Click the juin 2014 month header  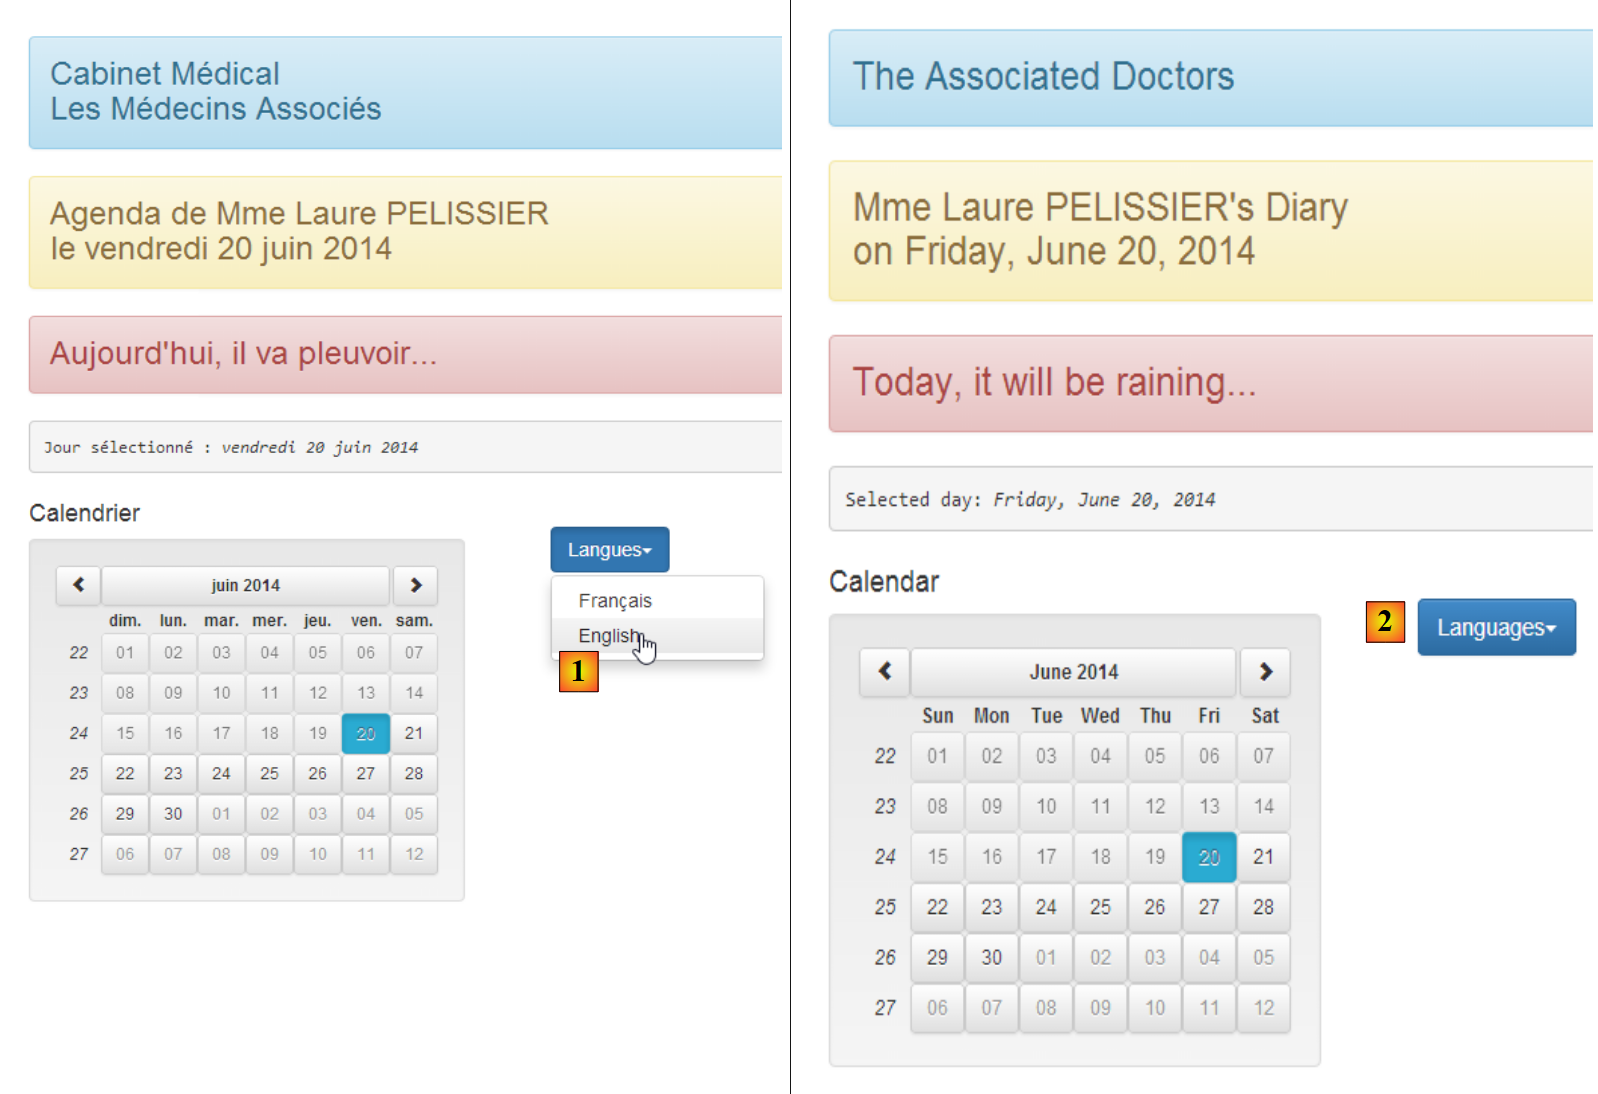(x=245, y=585)
